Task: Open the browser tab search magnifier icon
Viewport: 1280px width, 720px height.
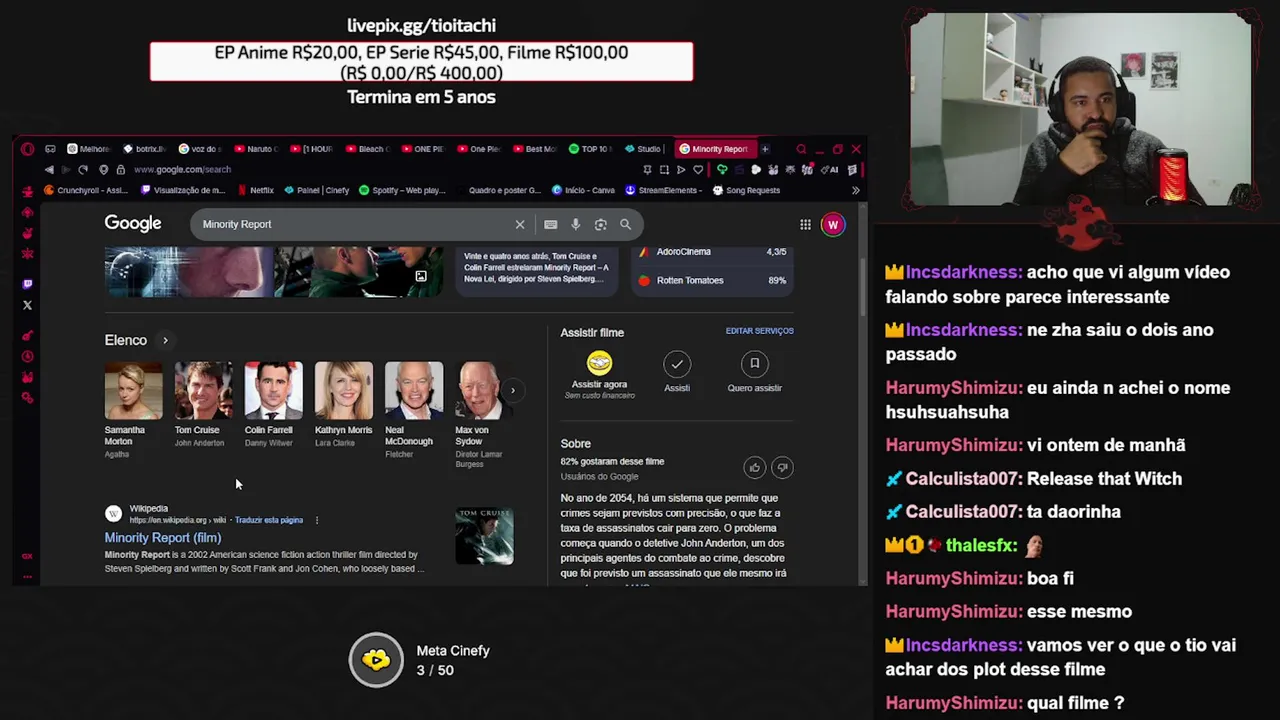Action: click(x=801, y=149)
